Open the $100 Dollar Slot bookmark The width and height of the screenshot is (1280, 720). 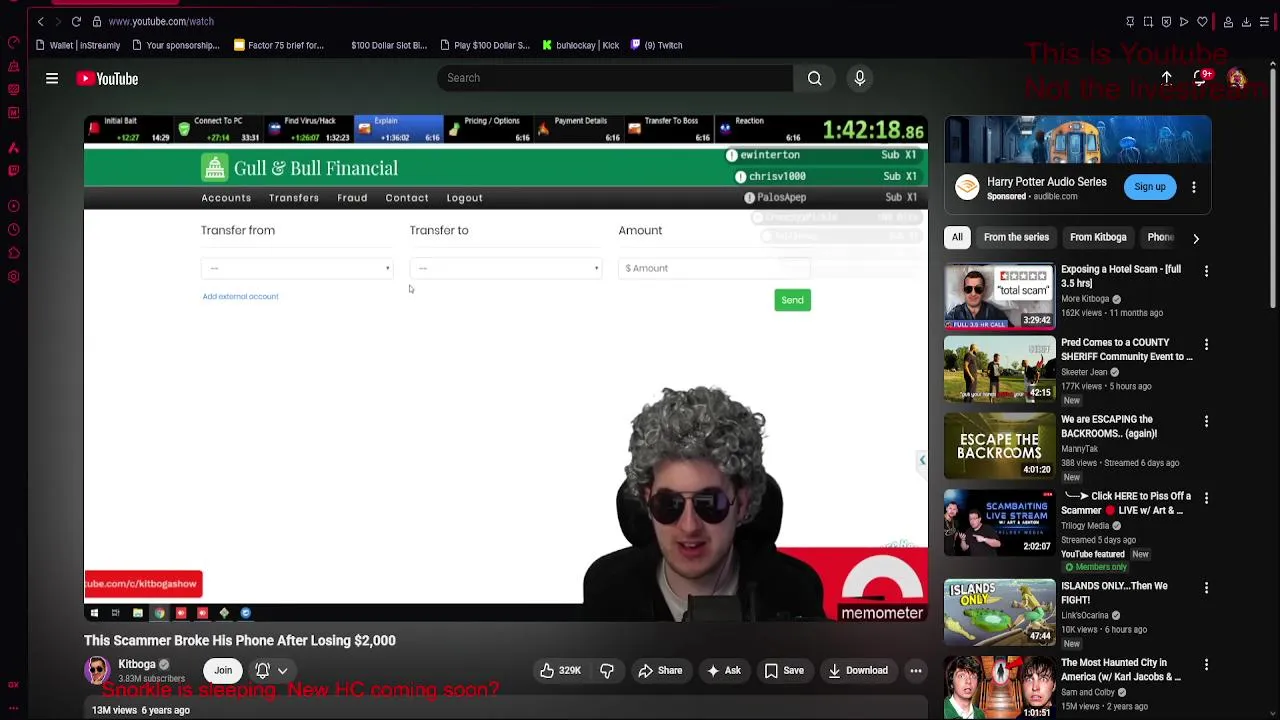(388, 45)
